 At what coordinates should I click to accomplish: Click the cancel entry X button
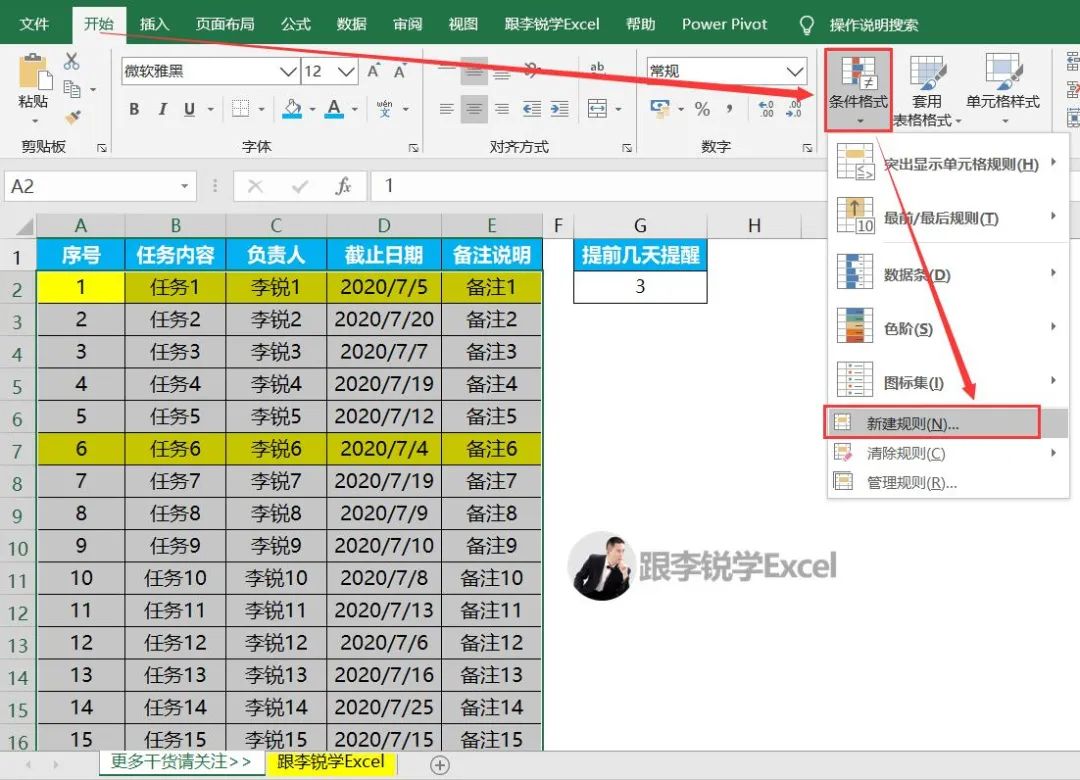point(256,186)
